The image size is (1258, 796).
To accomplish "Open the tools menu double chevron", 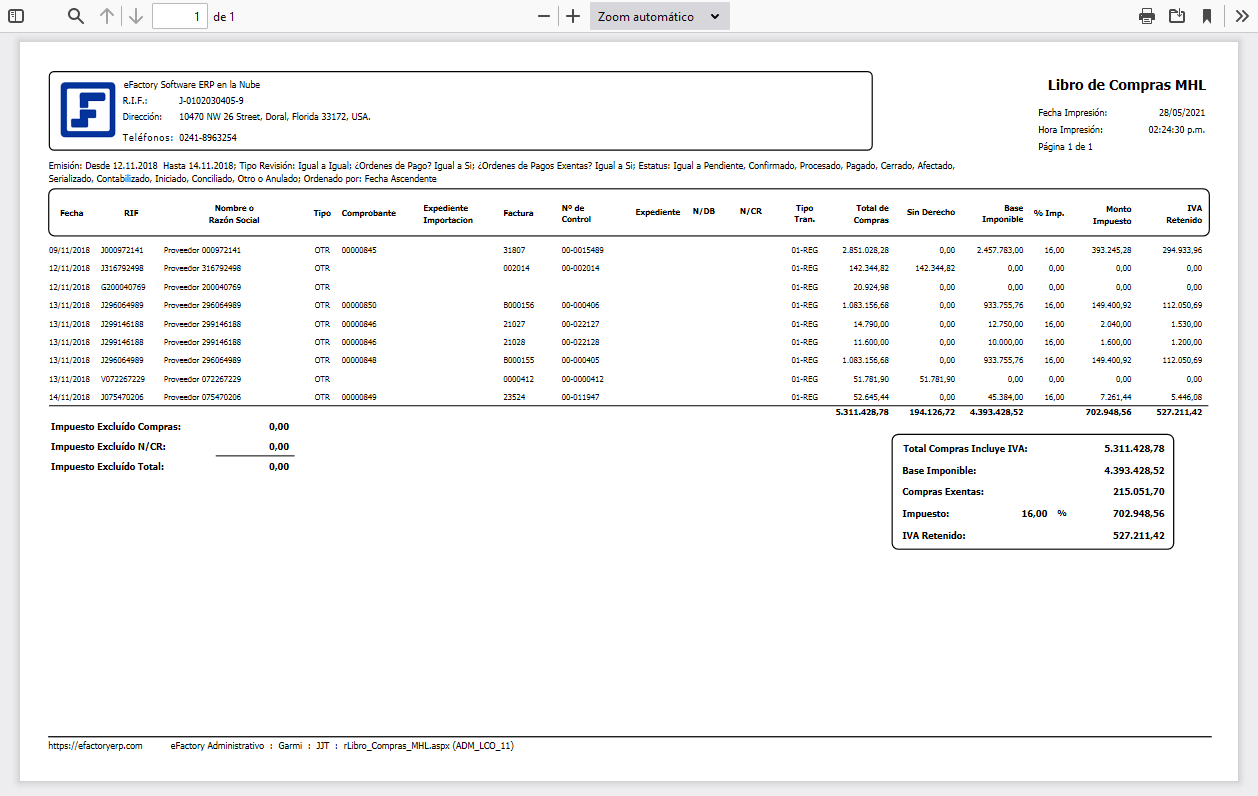I will (x=1241, y=16).
